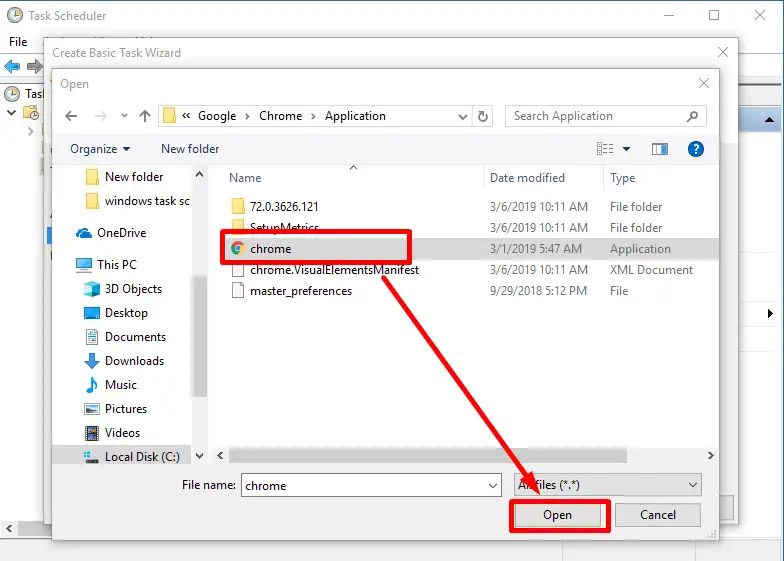
Task: Click the Cancel button
Action: [x=658, y=515]
